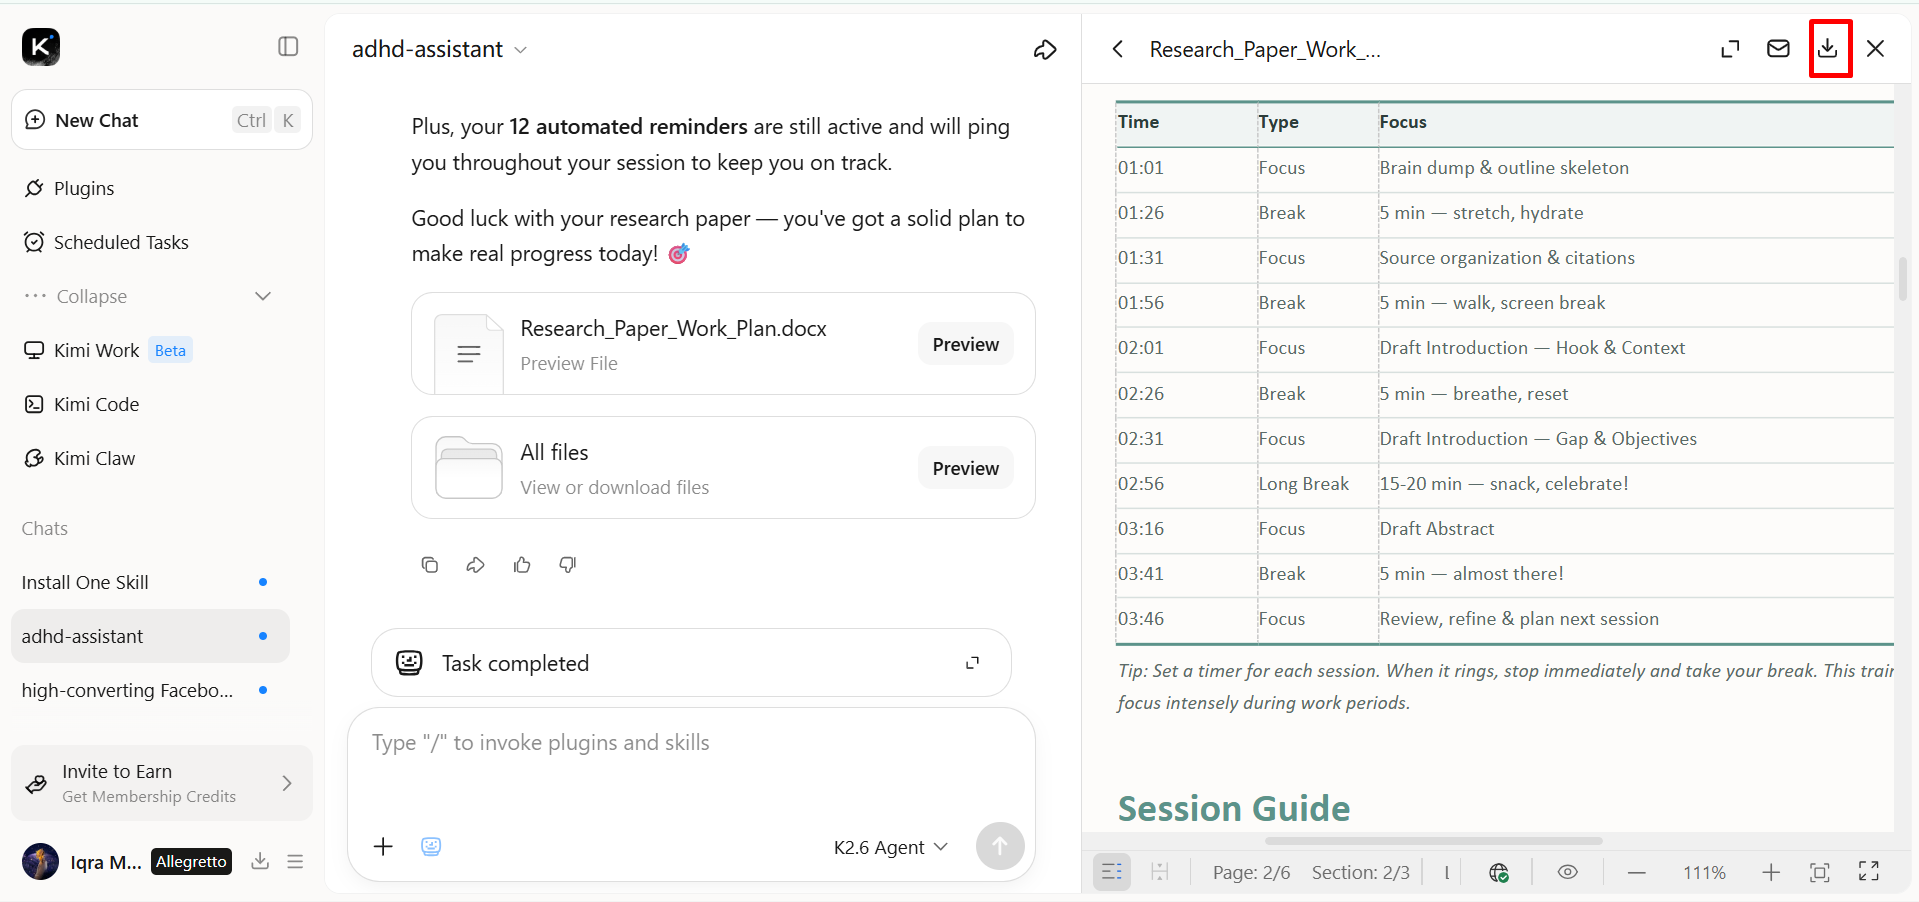Preview the Research_Paper_Work_Plan.docx file
1919x902 pixels.
[966, 344]
